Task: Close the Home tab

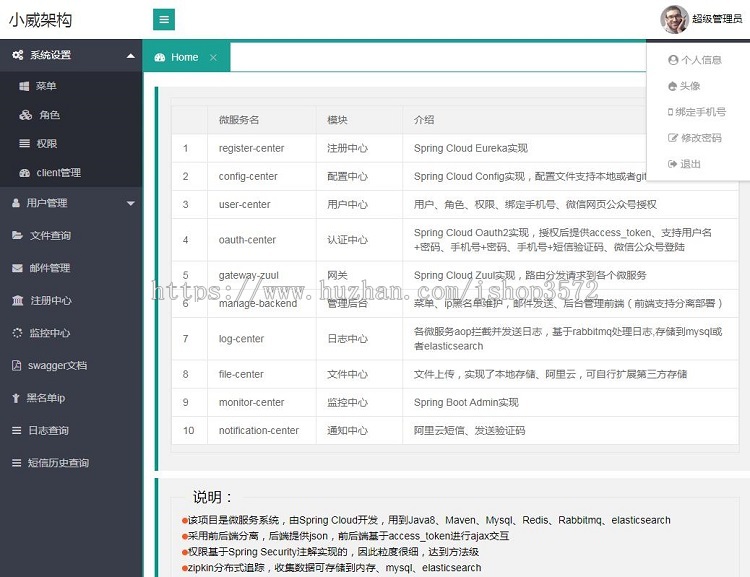Action: point(213,57)
